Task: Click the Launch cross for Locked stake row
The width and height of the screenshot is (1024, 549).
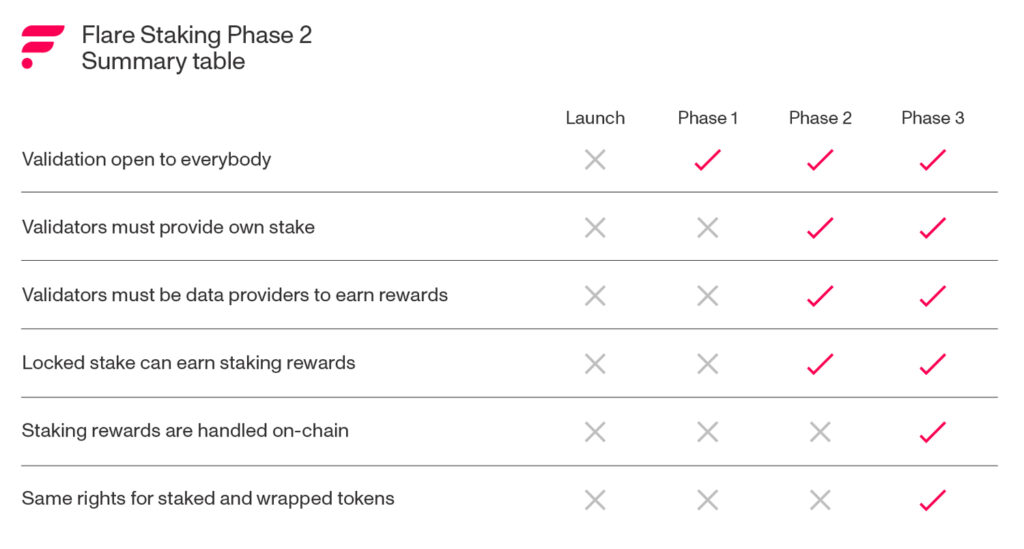Action: [x=595, y=364]
